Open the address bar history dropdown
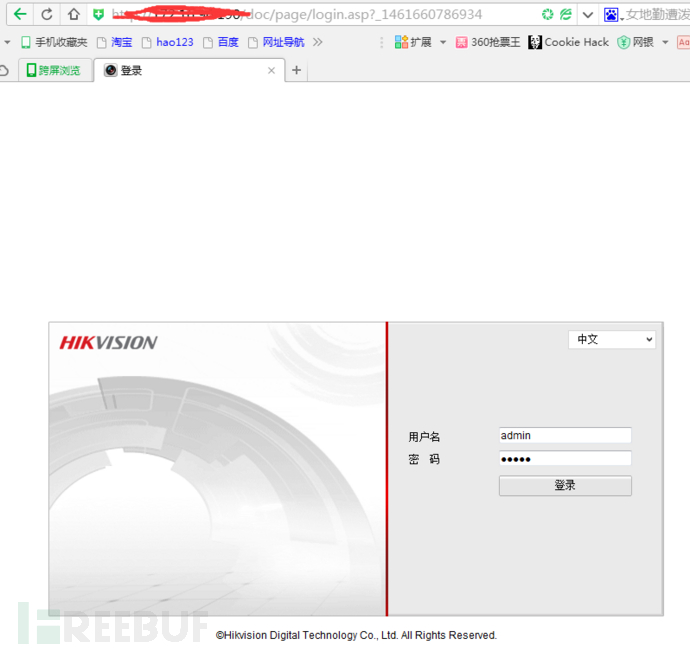This screenshot has height=651, width=690. pos(587,15)
